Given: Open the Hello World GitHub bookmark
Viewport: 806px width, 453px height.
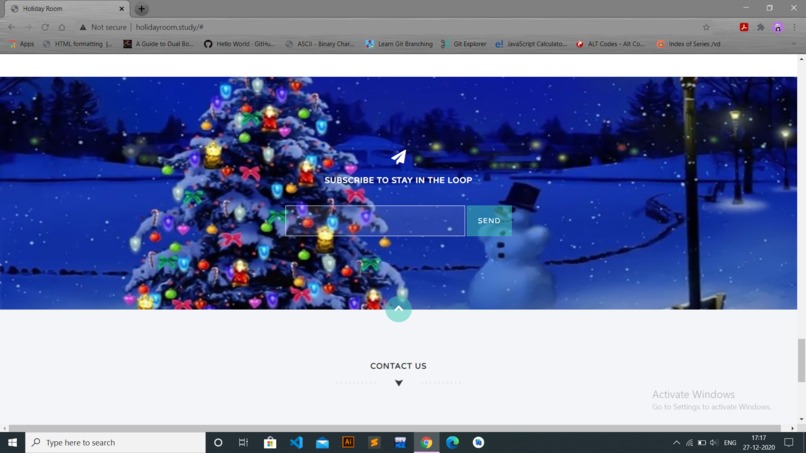Looking at the screenshot, I should point(240,44).
